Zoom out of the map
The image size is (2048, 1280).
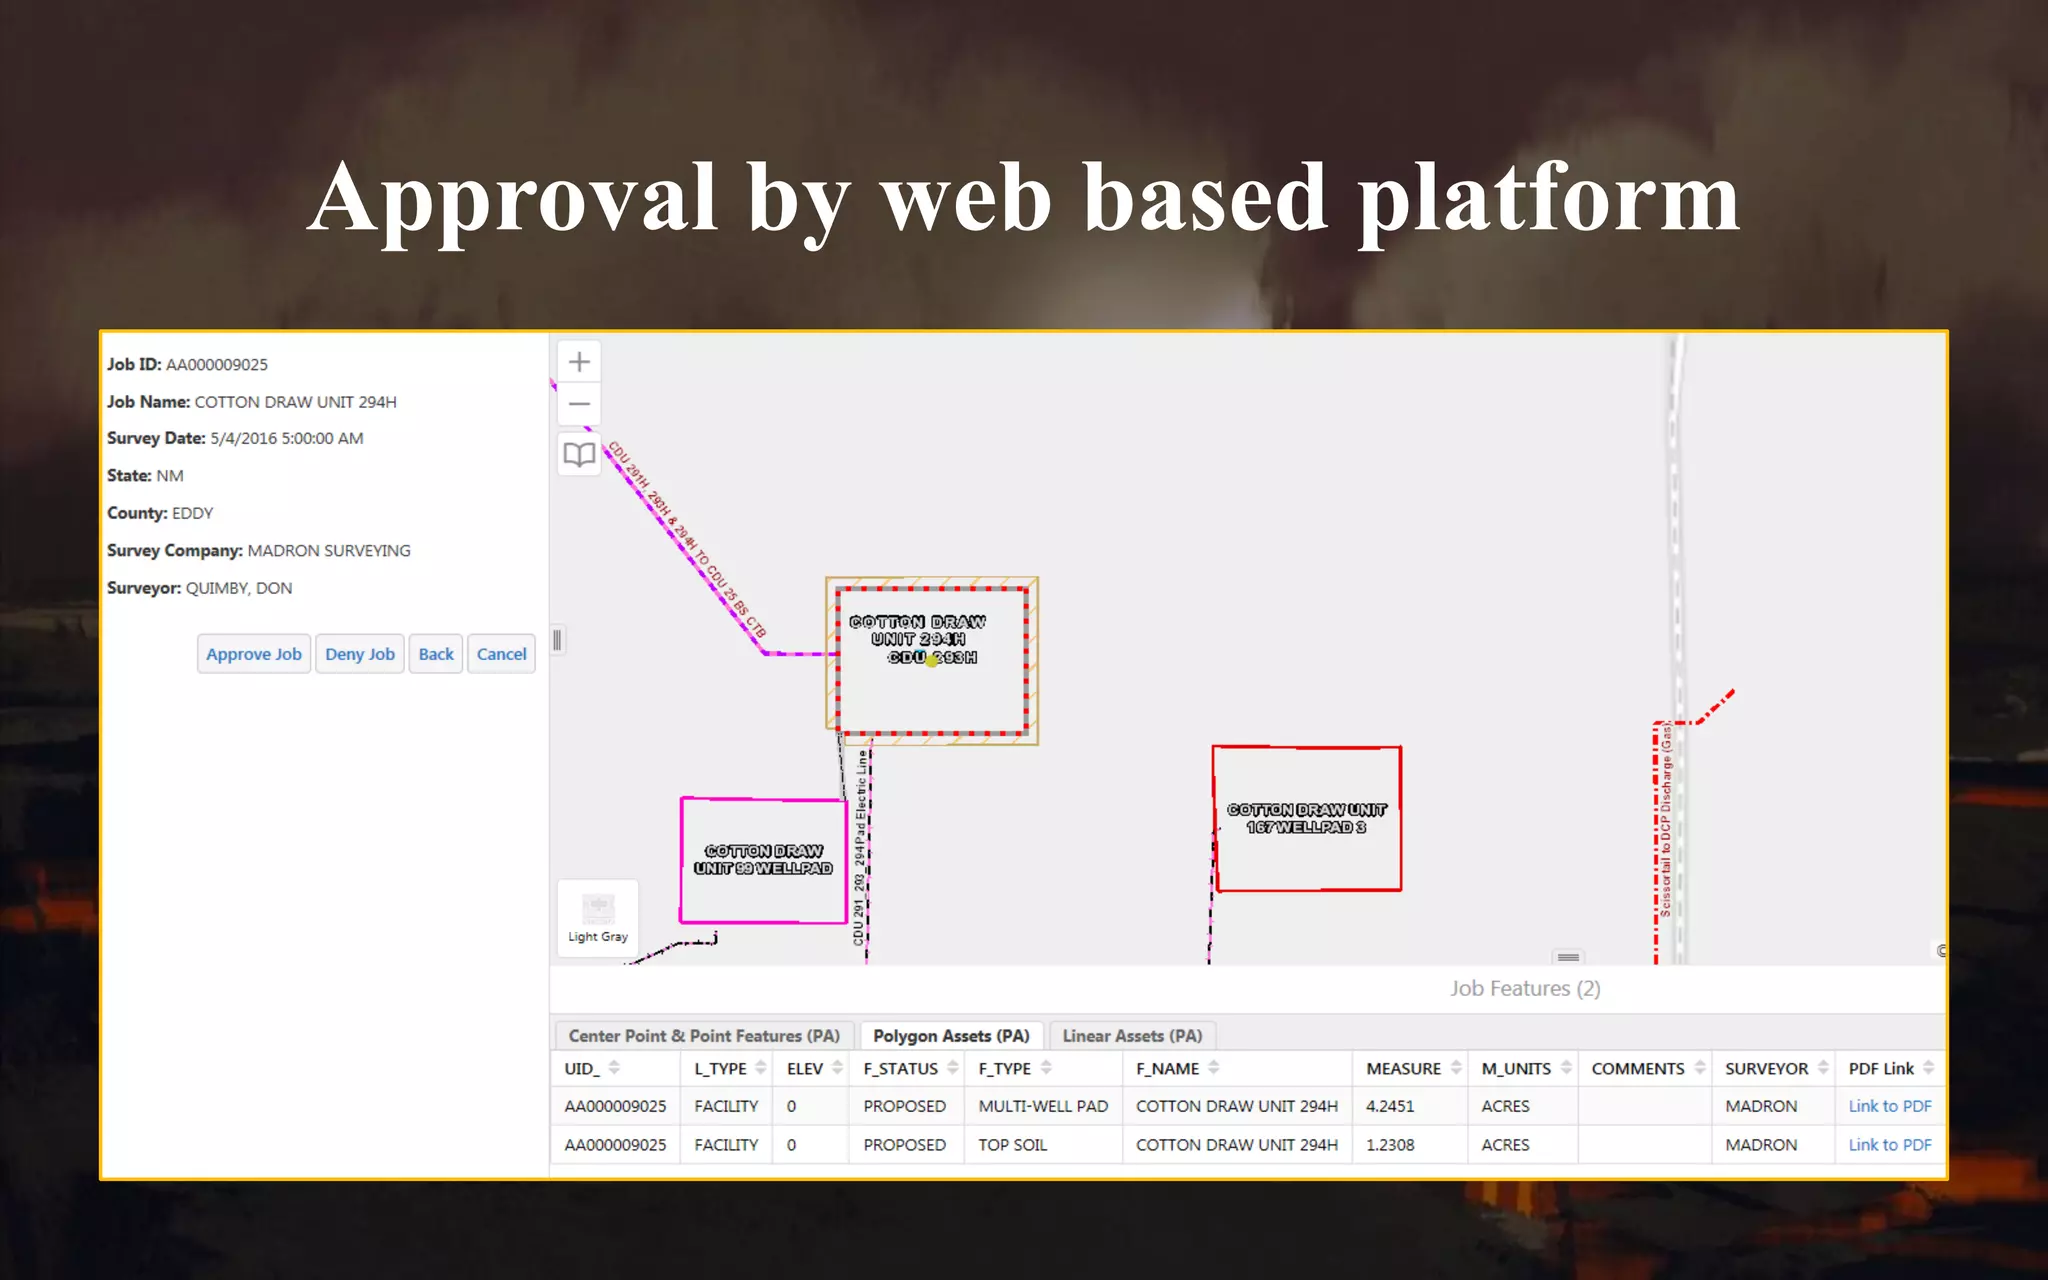579,404
